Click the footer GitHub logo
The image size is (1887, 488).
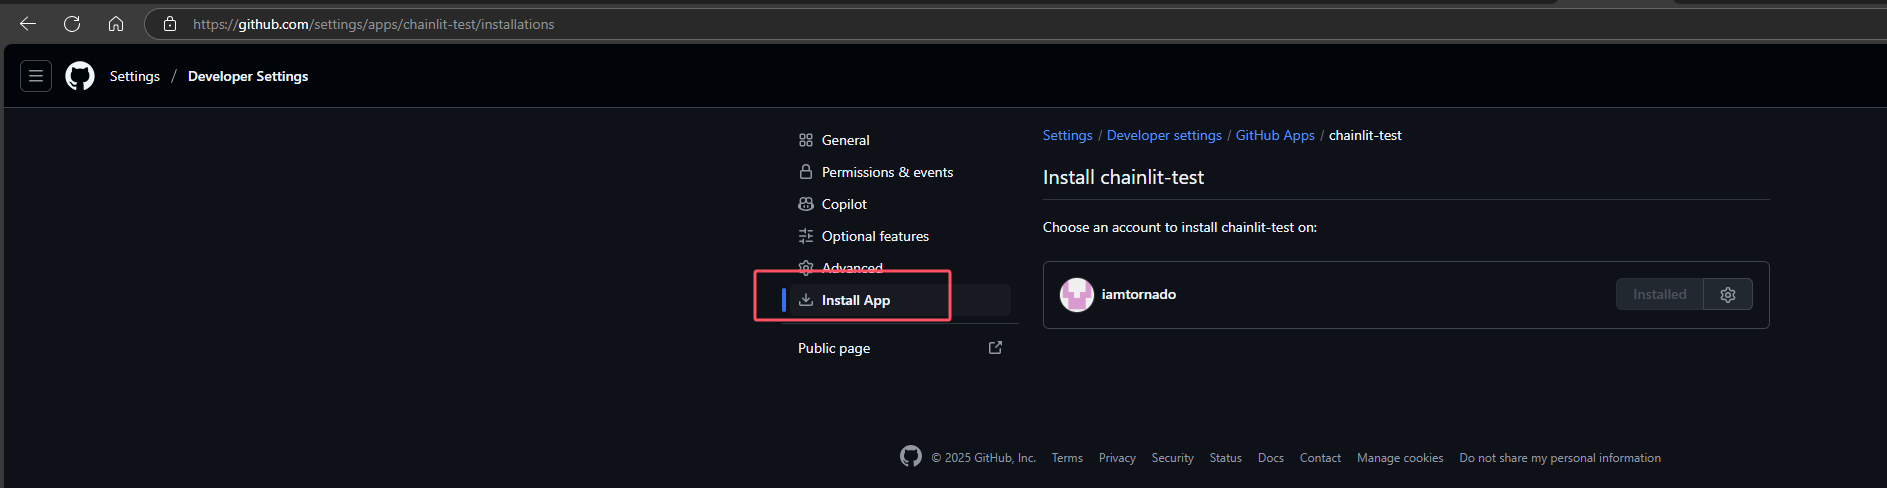[x=911, y=456]
